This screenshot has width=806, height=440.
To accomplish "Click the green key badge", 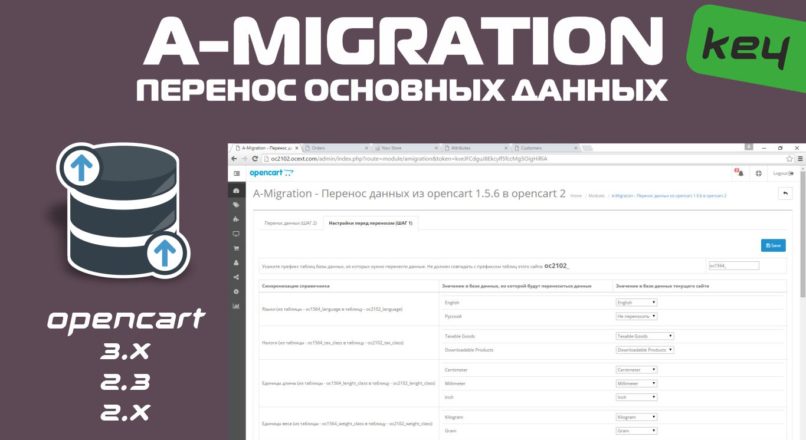I will point(747,48).
